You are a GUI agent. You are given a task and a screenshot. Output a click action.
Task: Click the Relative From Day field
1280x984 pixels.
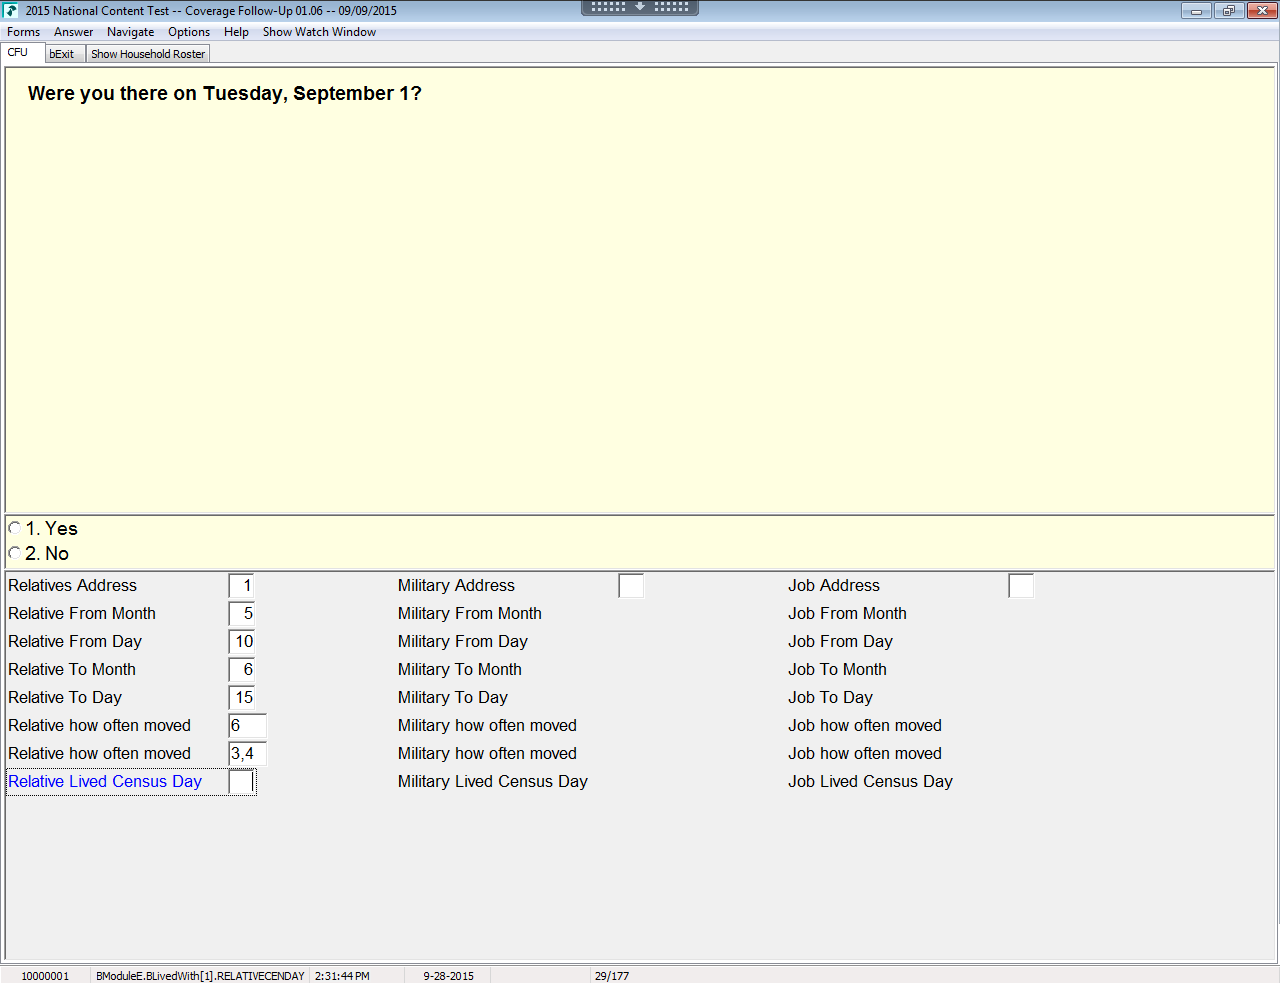pyautogui.click(x=241, y=642)
